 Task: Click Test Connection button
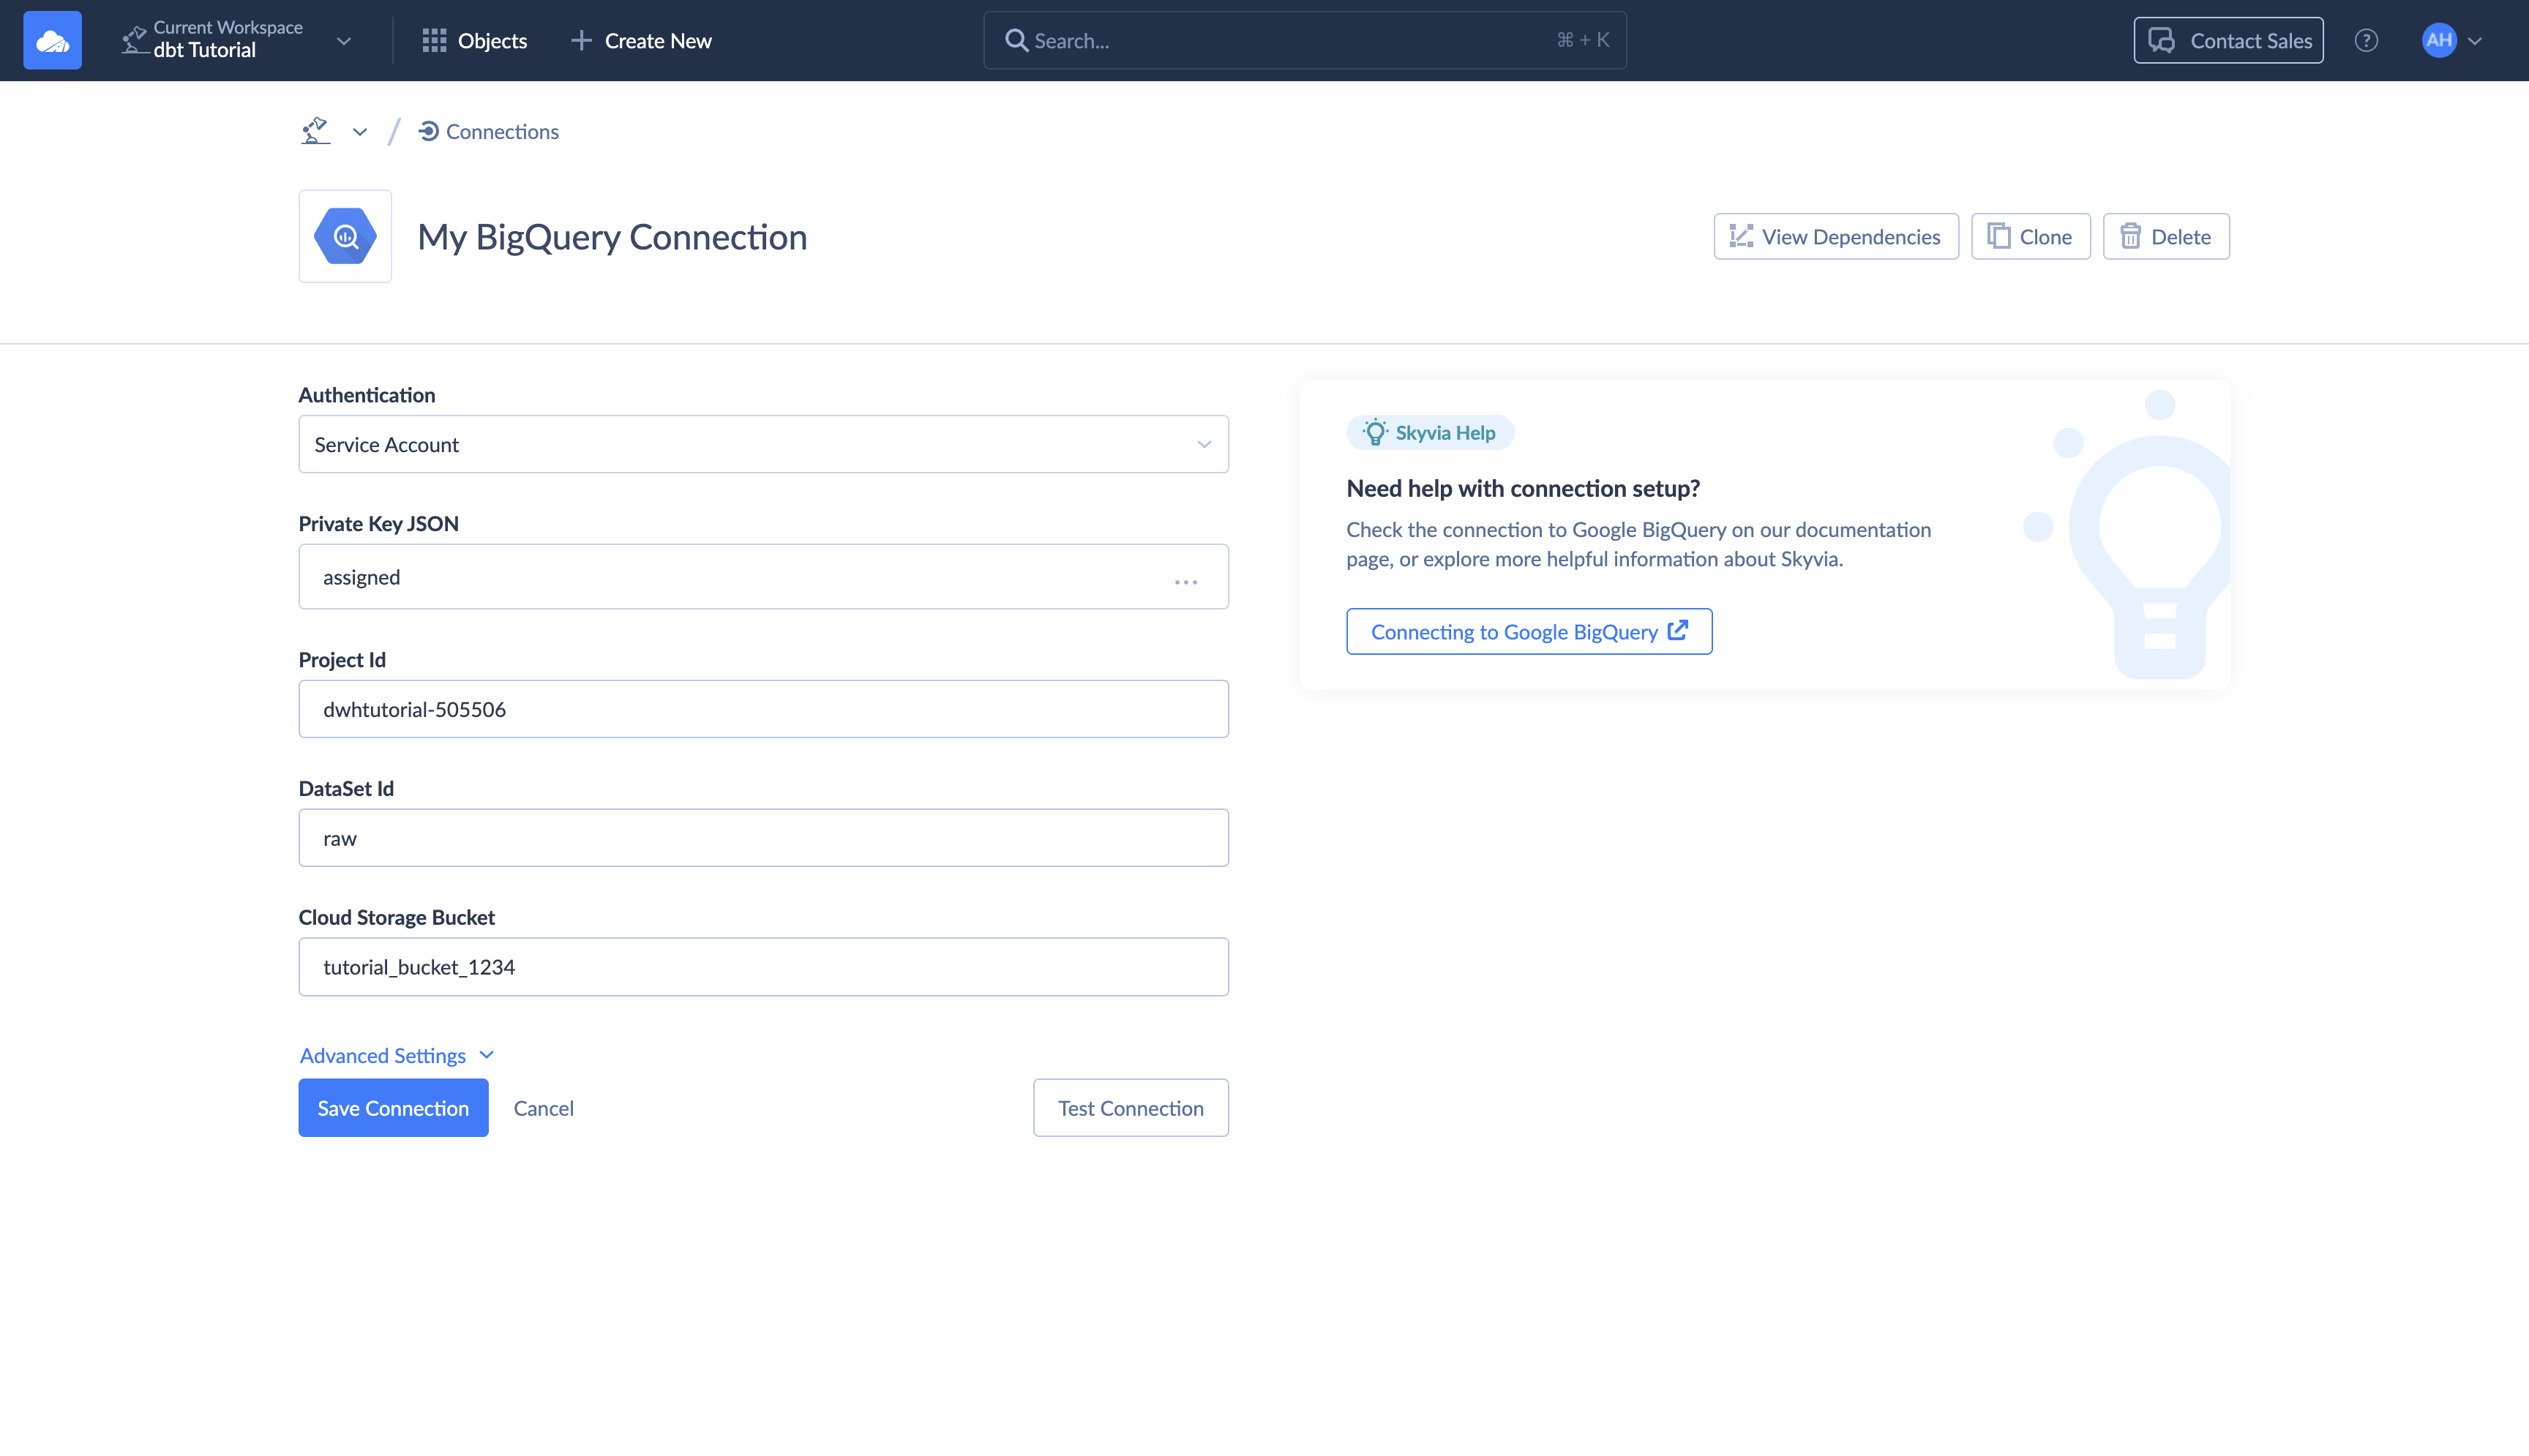tap(1130, 1107)
